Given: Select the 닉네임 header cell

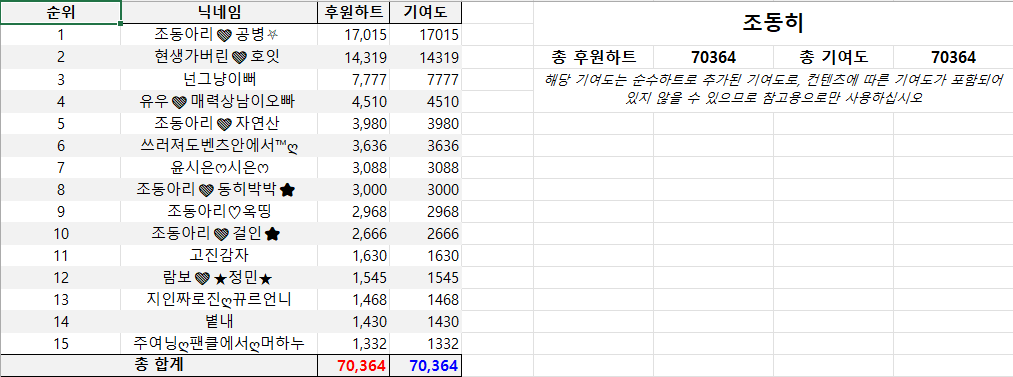Looking at the screenshot, I should click(219, 12).
